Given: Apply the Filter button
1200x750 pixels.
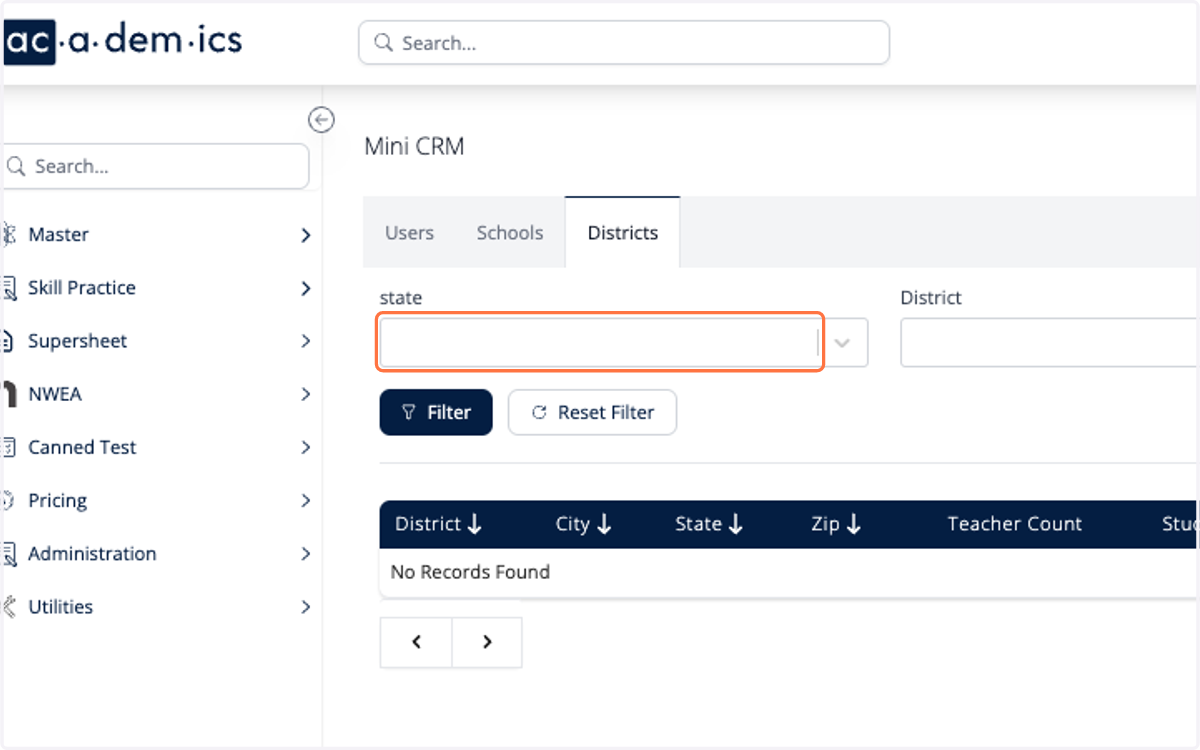Looking at the screenshot, I should click(436, 412).
